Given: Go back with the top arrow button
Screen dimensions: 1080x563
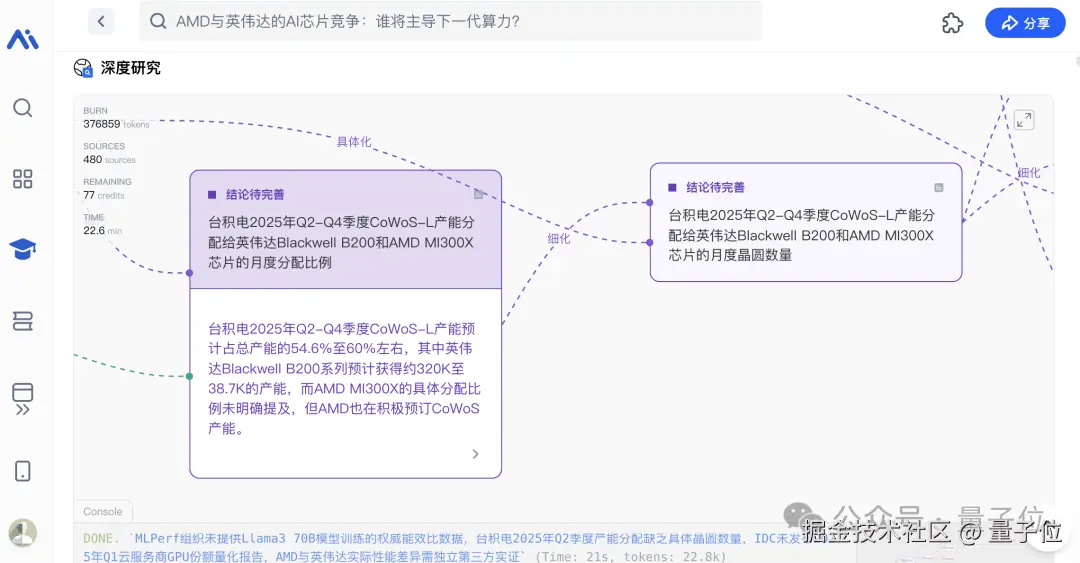Looking at the screenshot, I should click(x=101, y=21).
